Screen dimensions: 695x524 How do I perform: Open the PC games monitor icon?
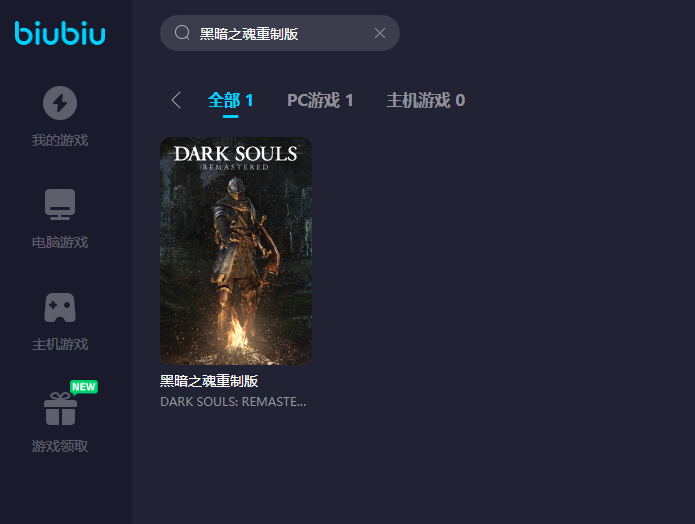(x=60, y=204)
